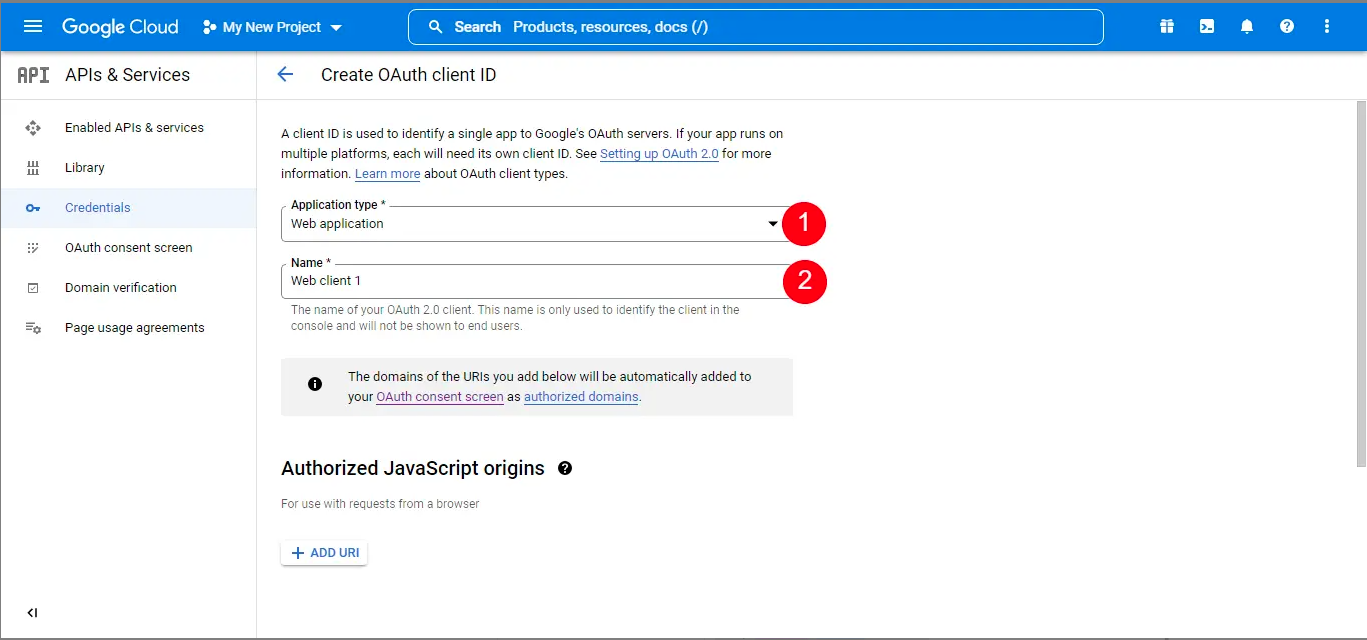
Task: Click the ADD URI button
Action: [x=323, y=551]
